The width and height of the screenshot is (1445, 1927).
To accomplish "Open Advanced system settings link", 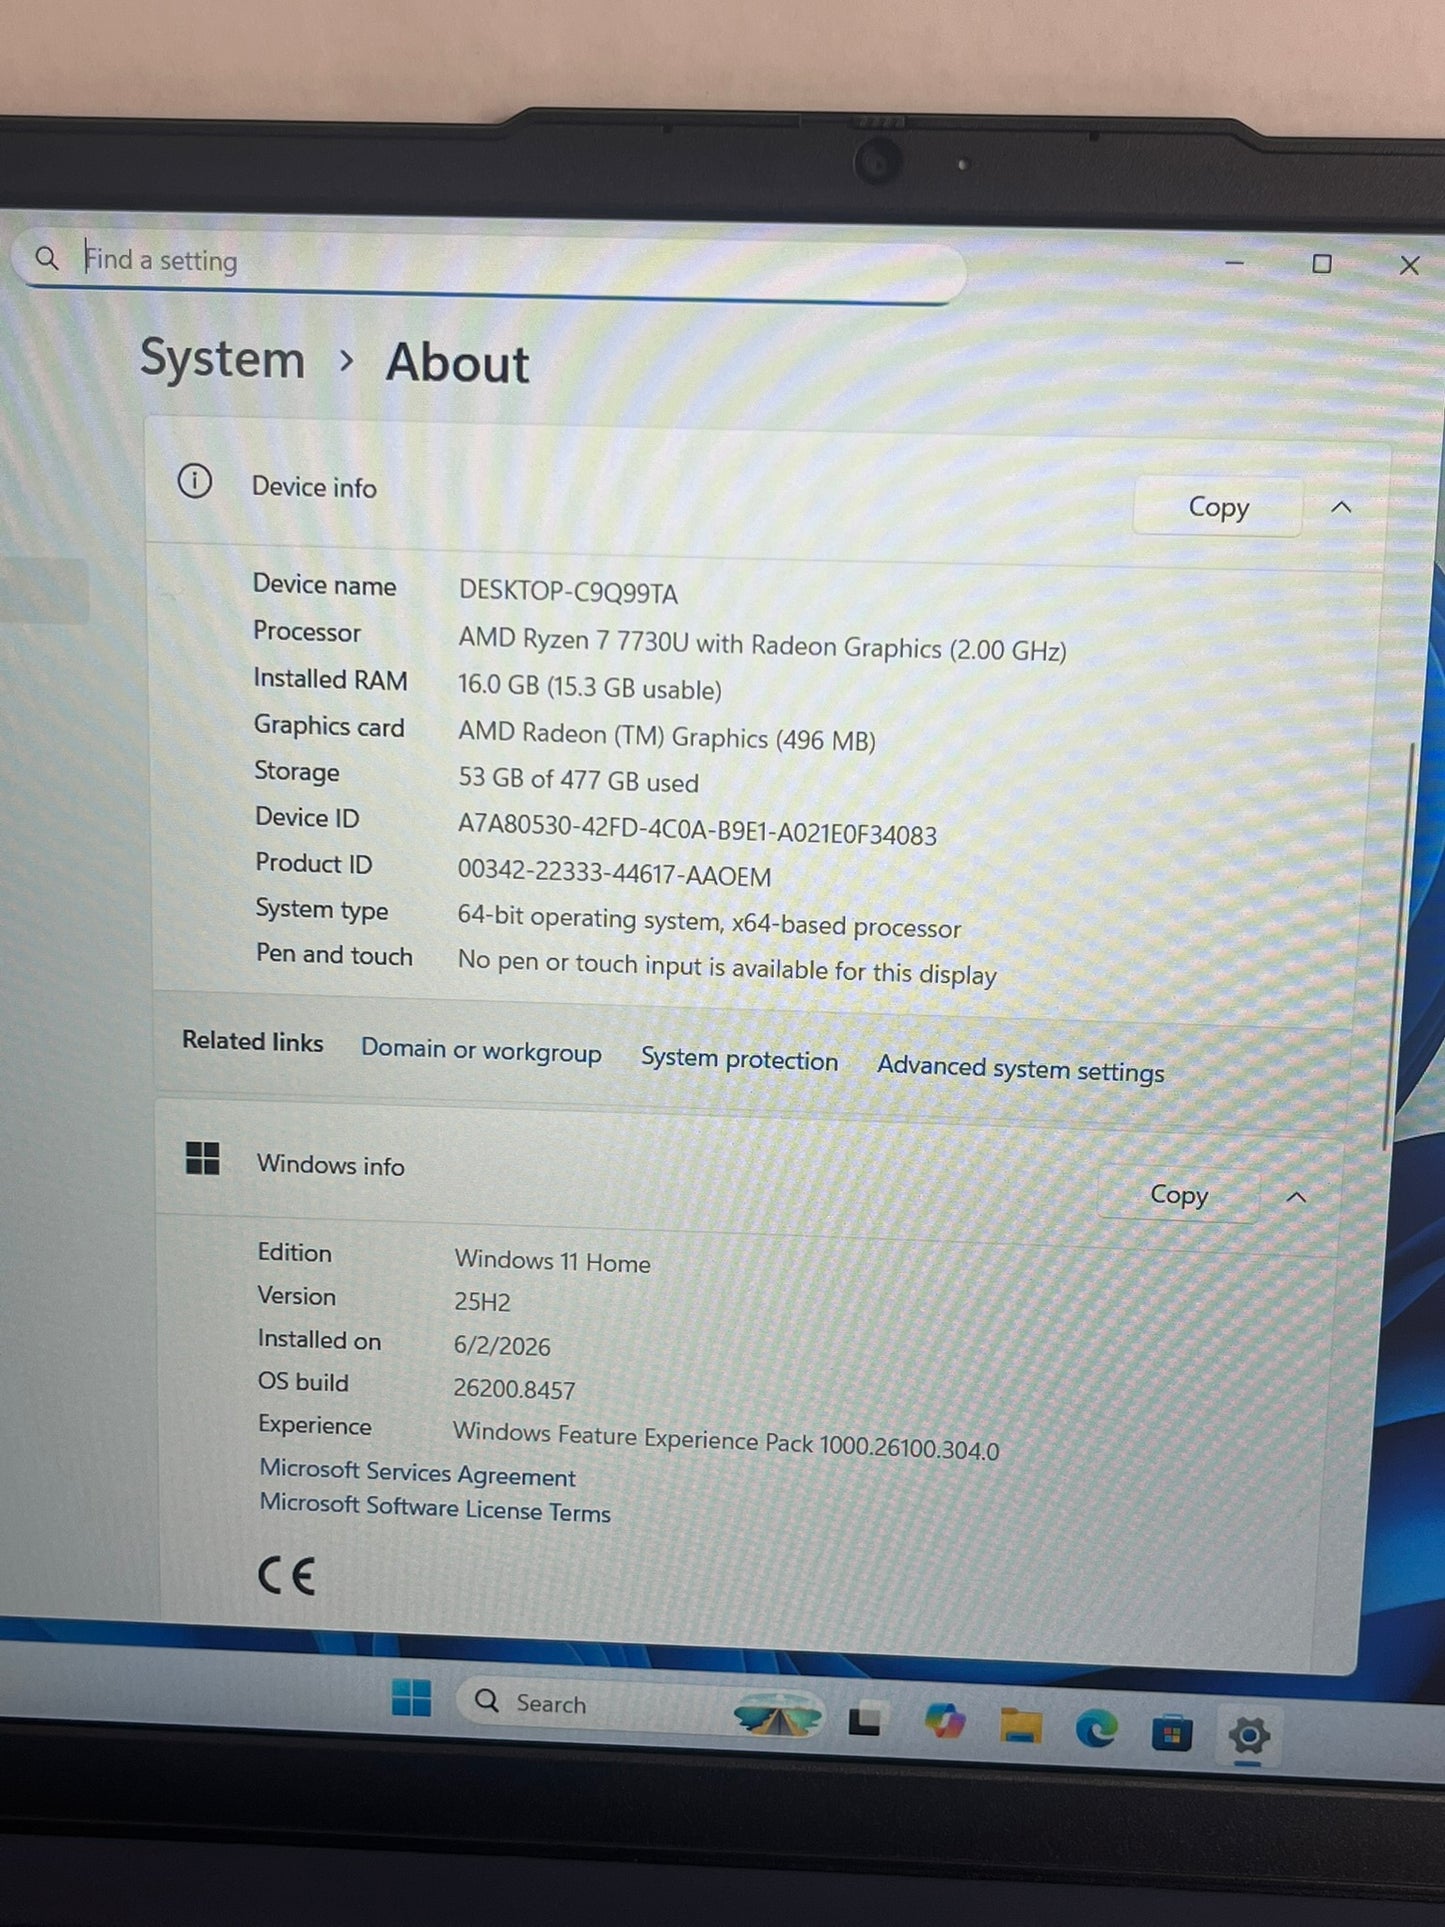I will pos(1021,1069).
